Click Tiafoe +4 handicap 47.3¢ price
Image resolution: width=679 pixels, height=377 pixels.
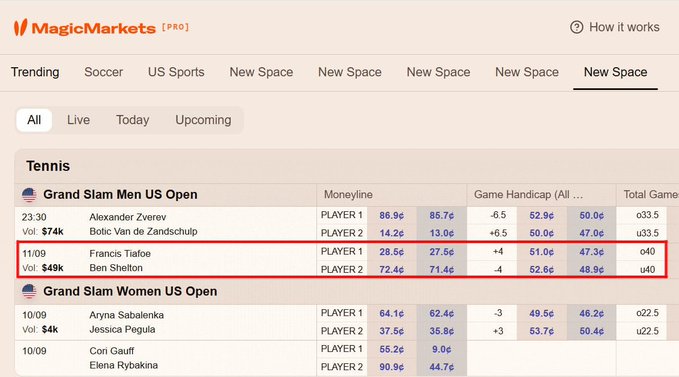(x=592, y=252)
